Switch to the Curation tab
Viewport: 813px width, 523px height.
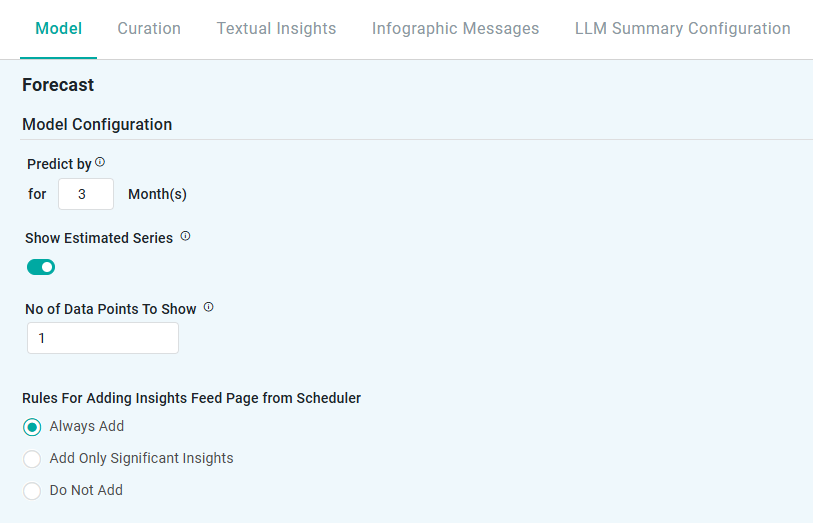click(149, 29)
